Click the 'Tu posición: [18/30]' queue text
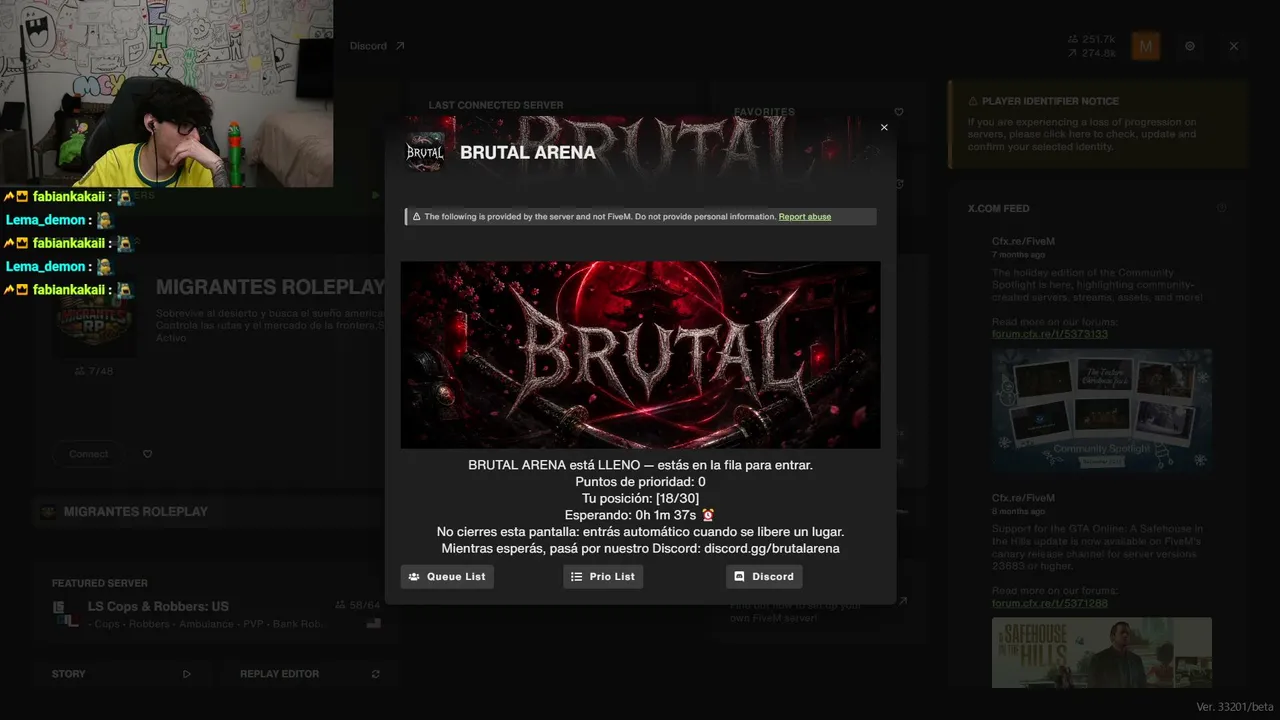This screenshot has height=720, width=1280. (x=641, y=498)
